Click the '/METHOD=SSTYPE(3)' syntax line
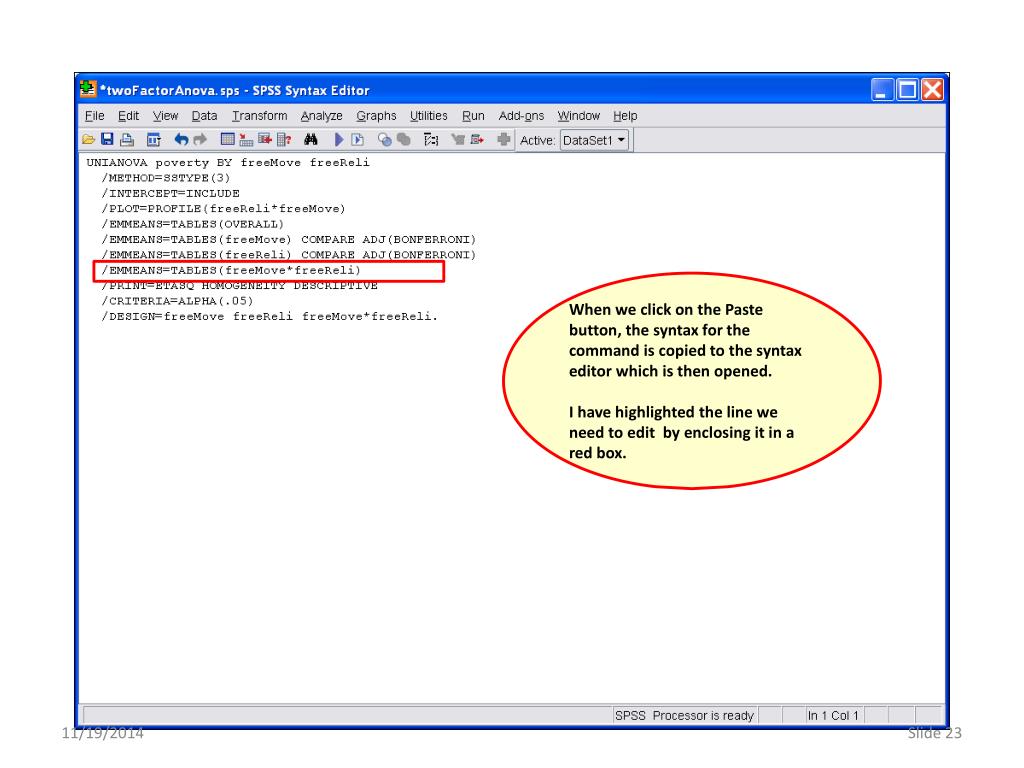Viewport: 1024px width, 768px height. click(166, 178)
